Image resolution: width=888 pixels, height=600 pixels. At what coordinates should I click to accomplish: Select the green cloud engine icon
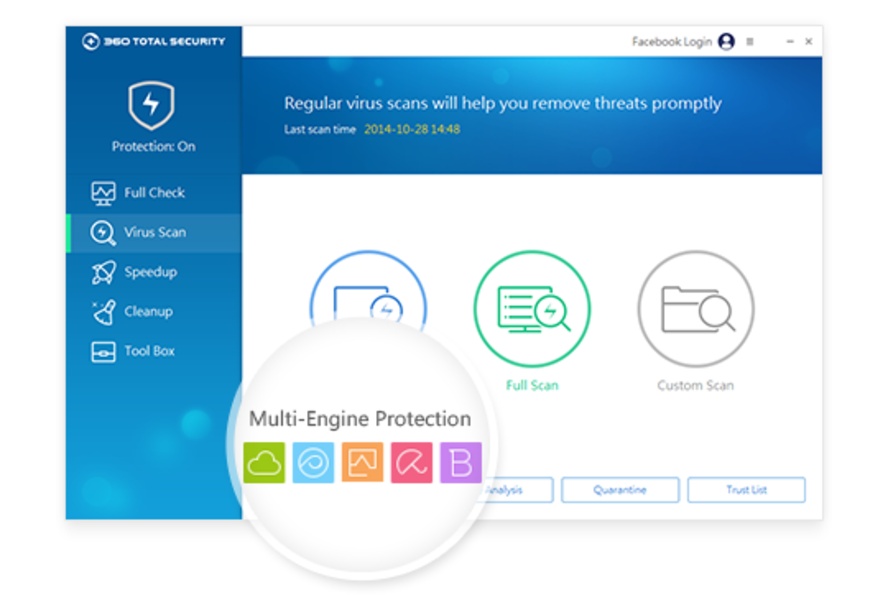coord(264,463)
